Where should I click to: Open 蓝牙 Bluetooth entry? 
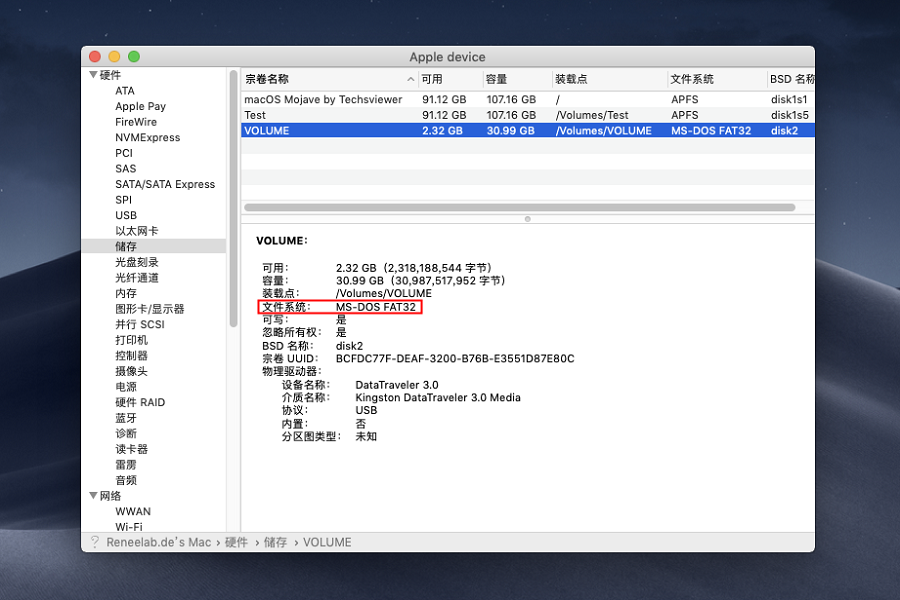click(x=126, y=417)
